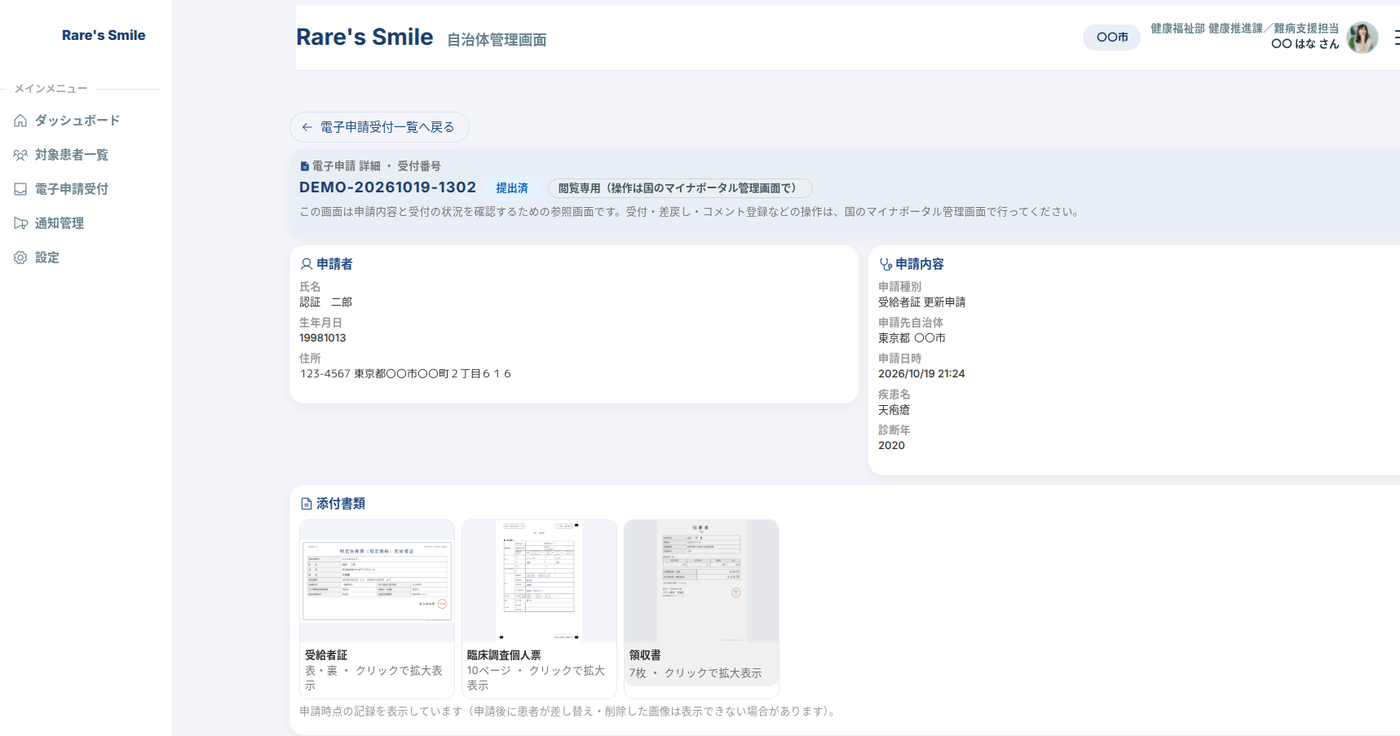The image size is (1400, 736).
Task: Click the Rare's Smile header title
Action: click(365, 37)
